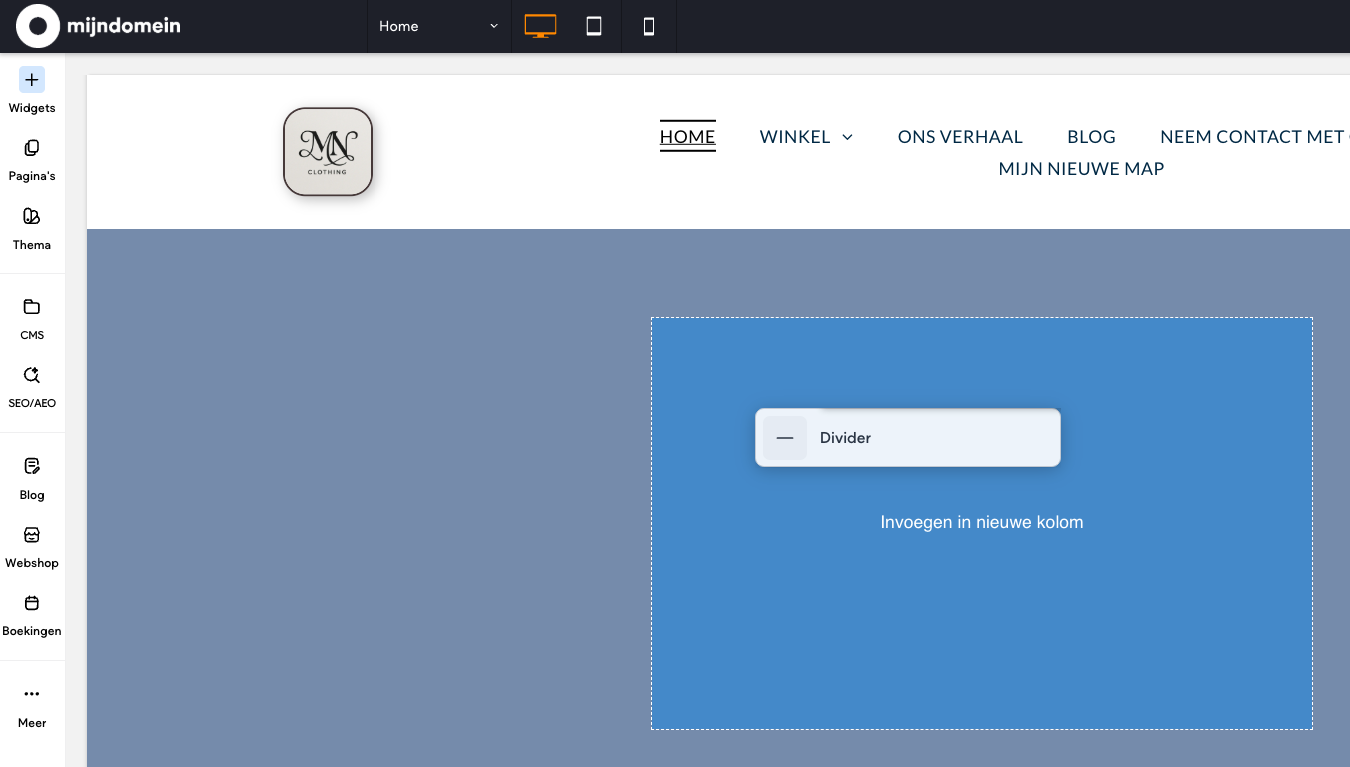Switch to desktop preview mode
1350x767 pixels.
(540, 27)
